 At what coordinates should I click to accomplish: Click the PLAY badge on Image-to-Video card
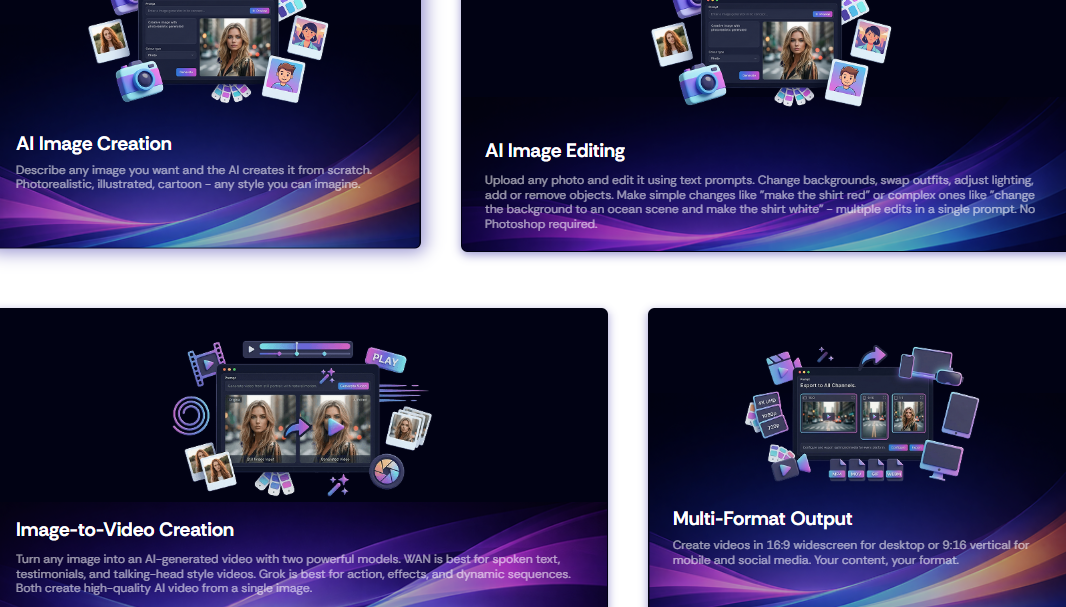[384, 360]
